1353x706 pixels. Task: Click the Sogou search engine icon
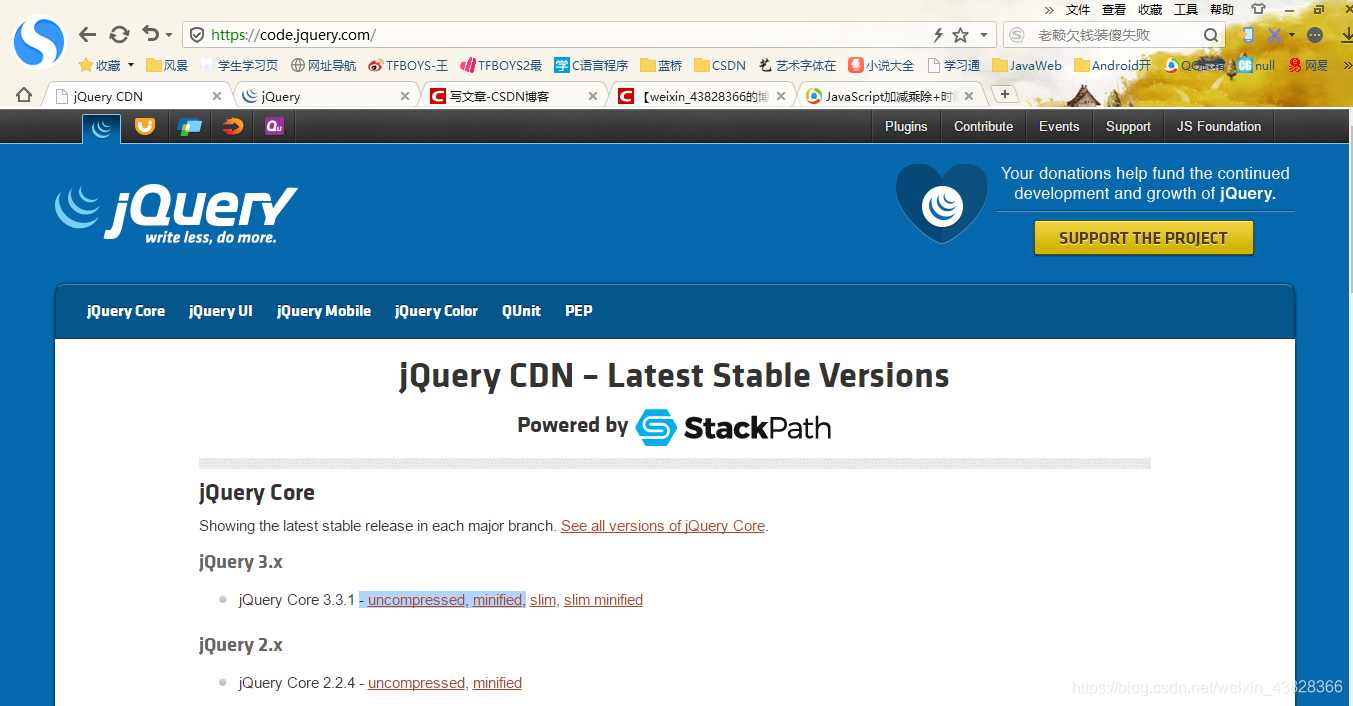click(x=1017, y=35)
